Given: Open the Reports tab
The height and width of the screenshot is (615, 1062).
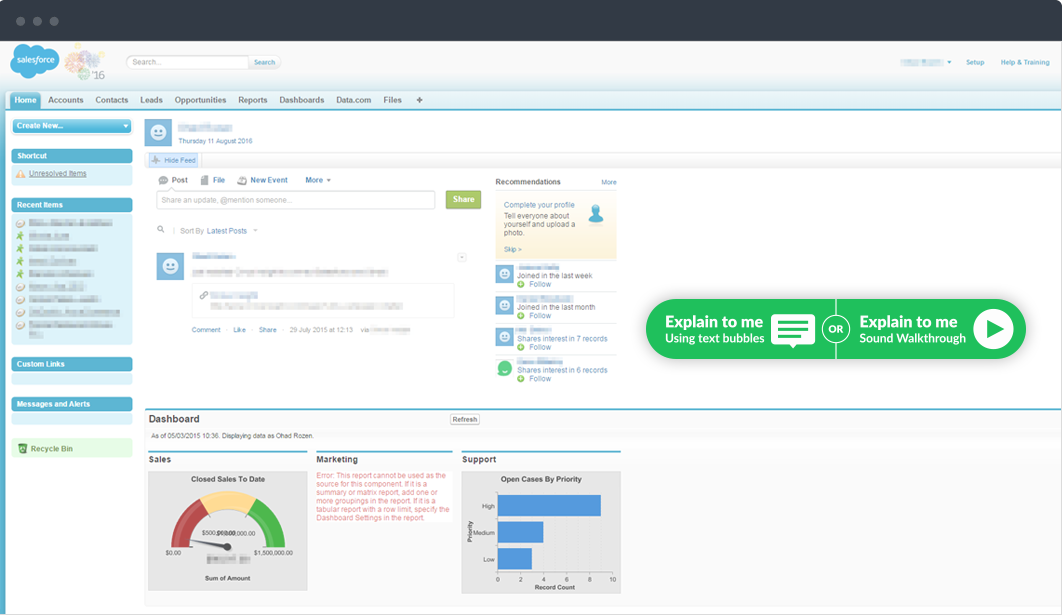Looking at the screenshot, I should 253,100.
